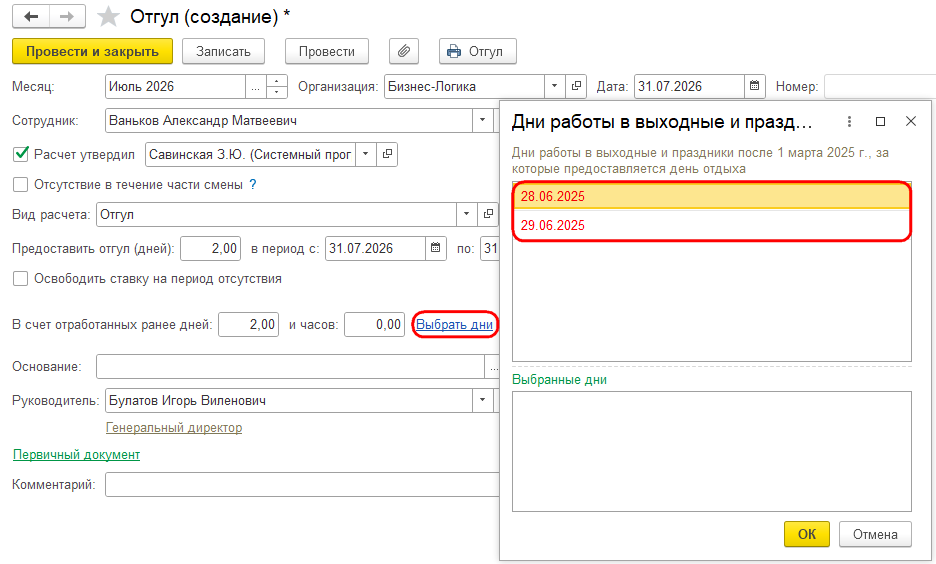Open calendar picker for Дата field
The image size is (936, 564).
[x=755, y=86]
